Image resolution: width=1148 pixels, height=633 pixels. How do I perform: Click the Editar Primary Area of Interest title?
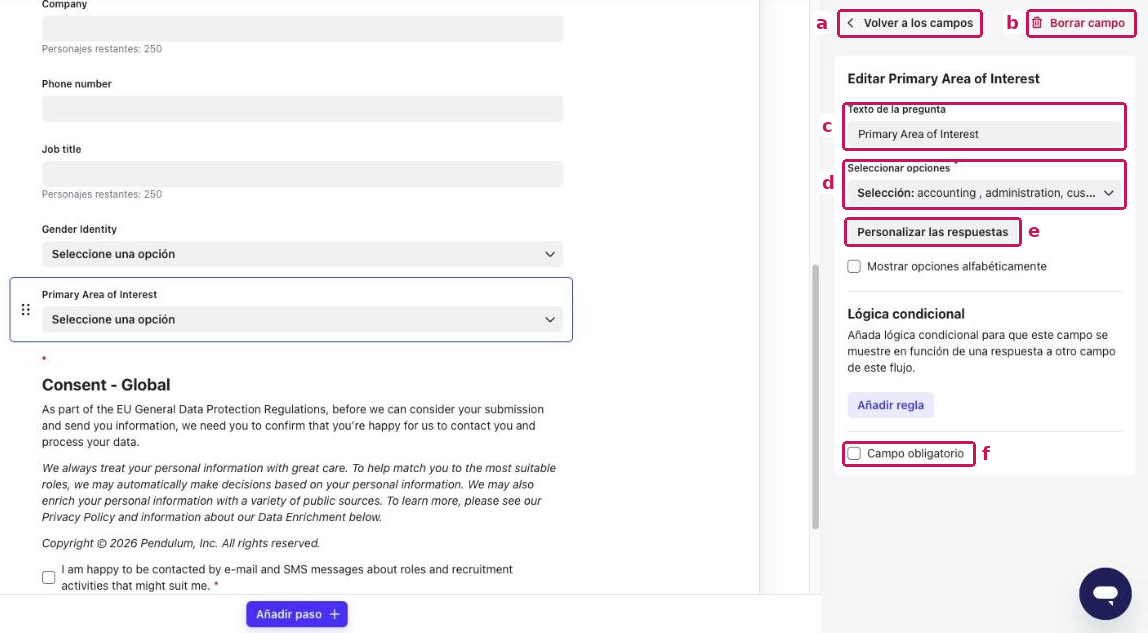943,79
